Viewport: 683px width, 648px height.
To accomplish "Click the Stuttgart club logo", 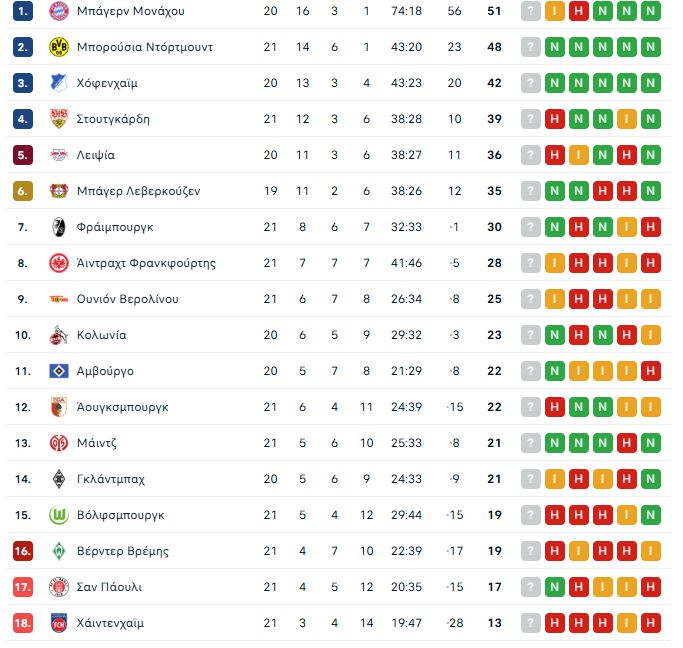I will (59, 119).
